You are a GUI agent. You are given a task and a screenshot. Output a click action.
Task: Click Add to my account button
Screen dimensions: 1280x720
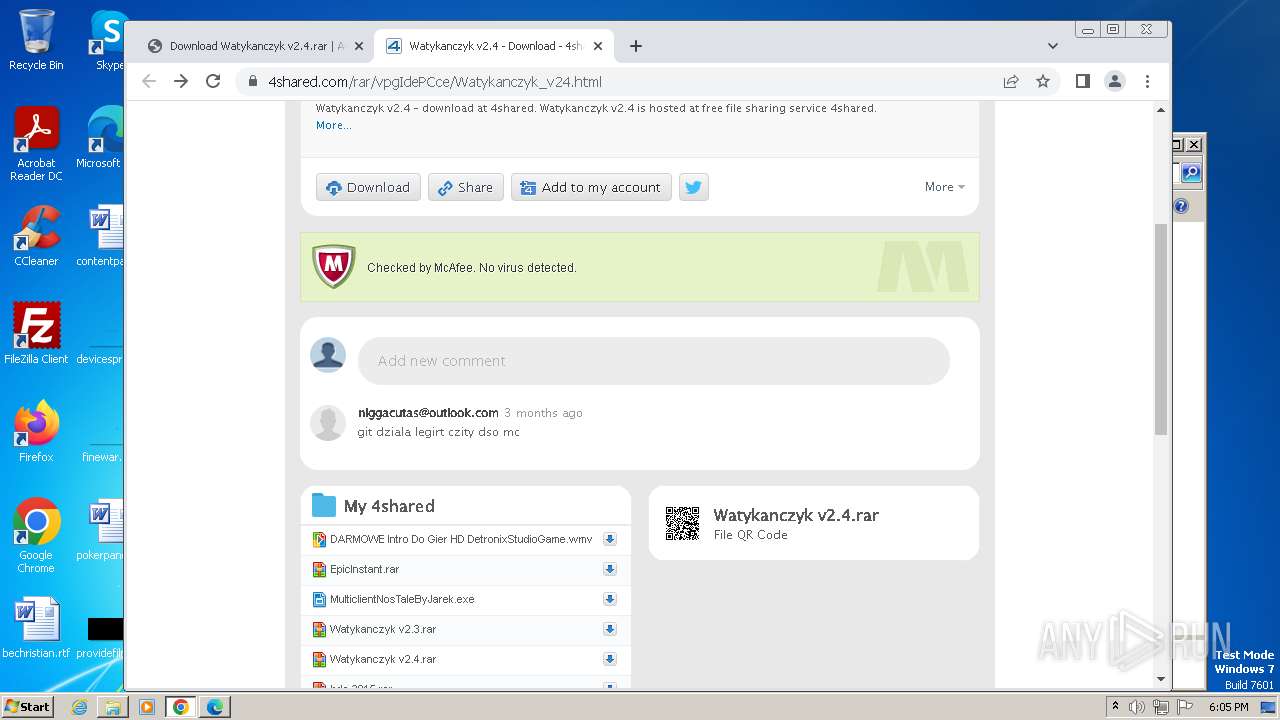pyautogui.click(x=591, y=187)
